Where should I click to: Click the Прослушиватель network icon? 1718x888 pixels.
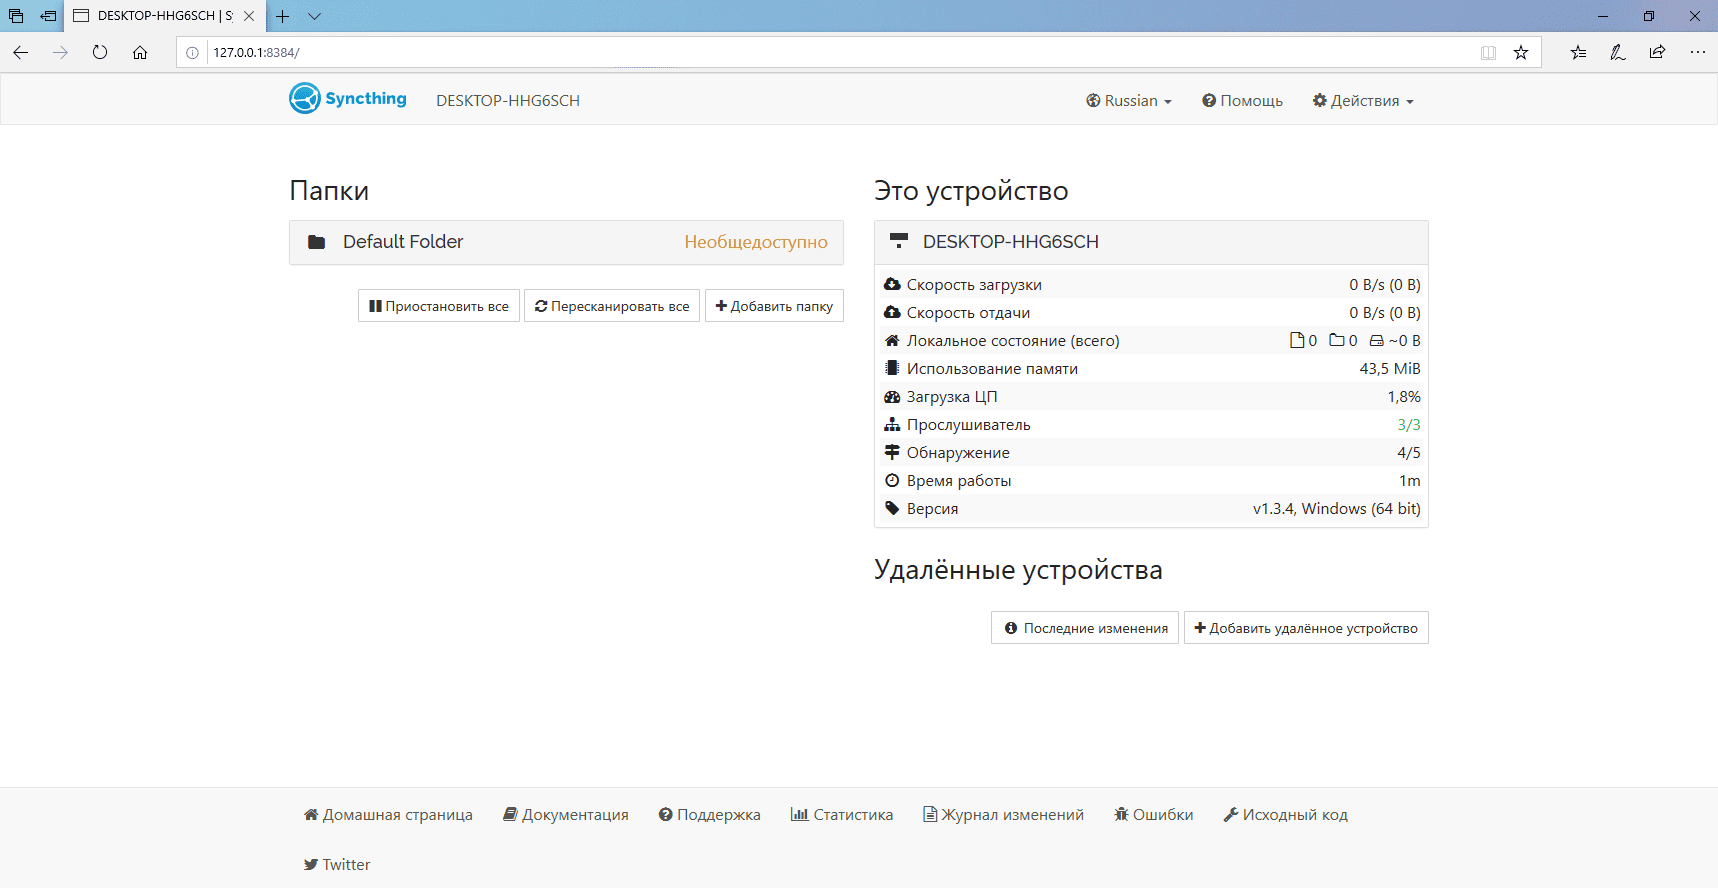tap(892, 425)
